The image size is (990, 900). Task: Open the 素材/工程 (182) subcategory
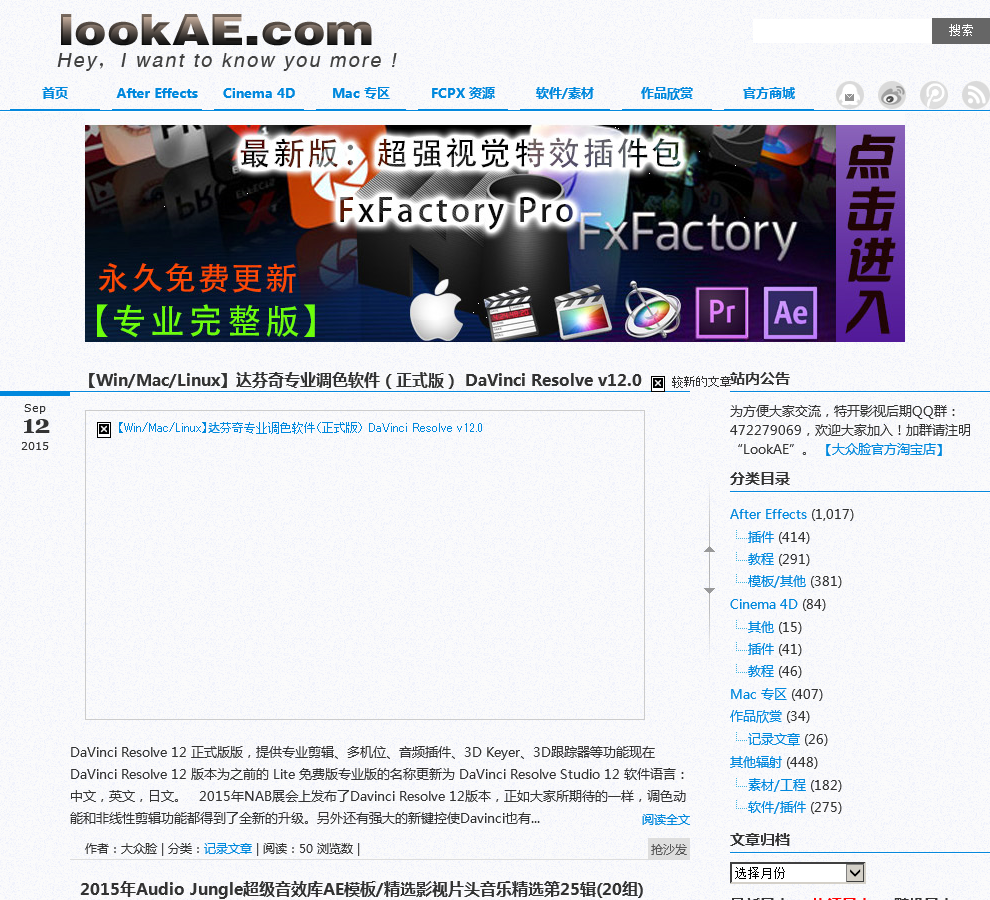click(x=777, y=785)
